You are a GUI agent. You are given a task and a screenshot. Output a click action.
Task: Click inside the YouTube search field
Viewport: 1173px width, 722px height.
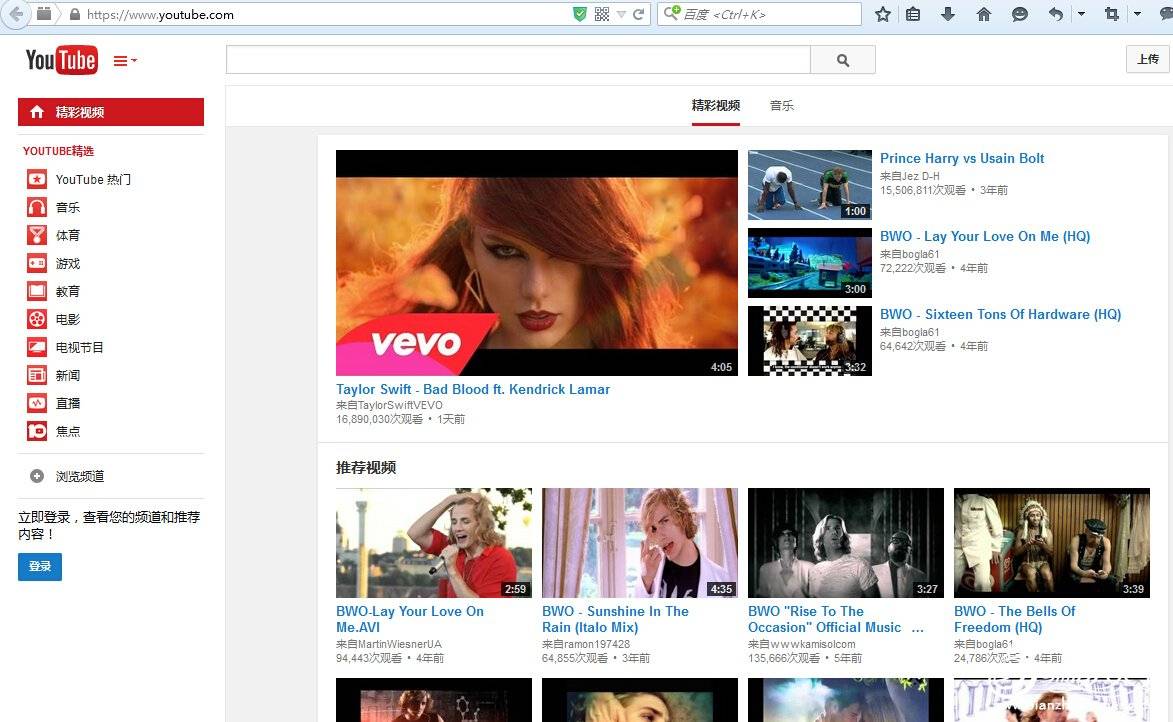(x=518, y=60)
